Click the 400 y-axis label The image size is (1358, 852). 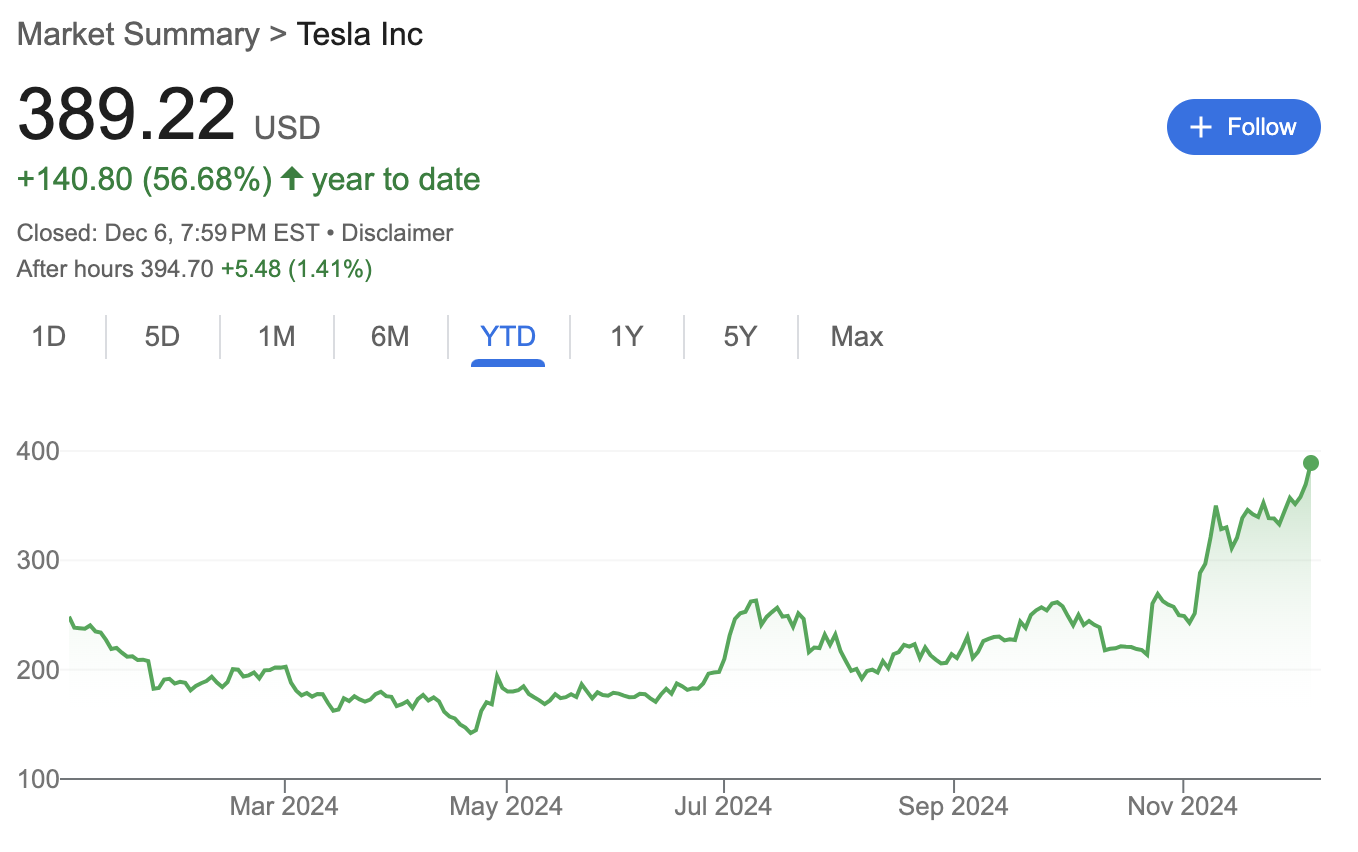tap(38, 451)
